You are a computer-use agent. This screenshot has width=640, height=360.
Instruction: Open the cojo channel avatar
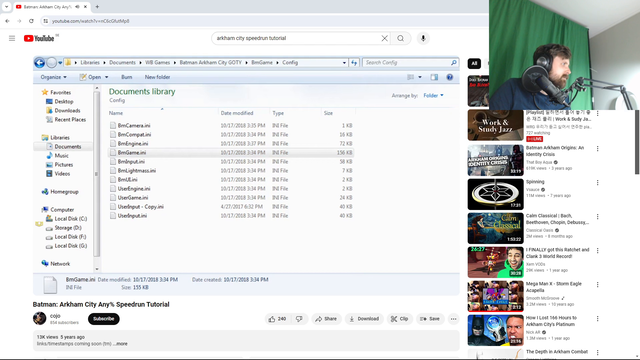coord(40,318)
